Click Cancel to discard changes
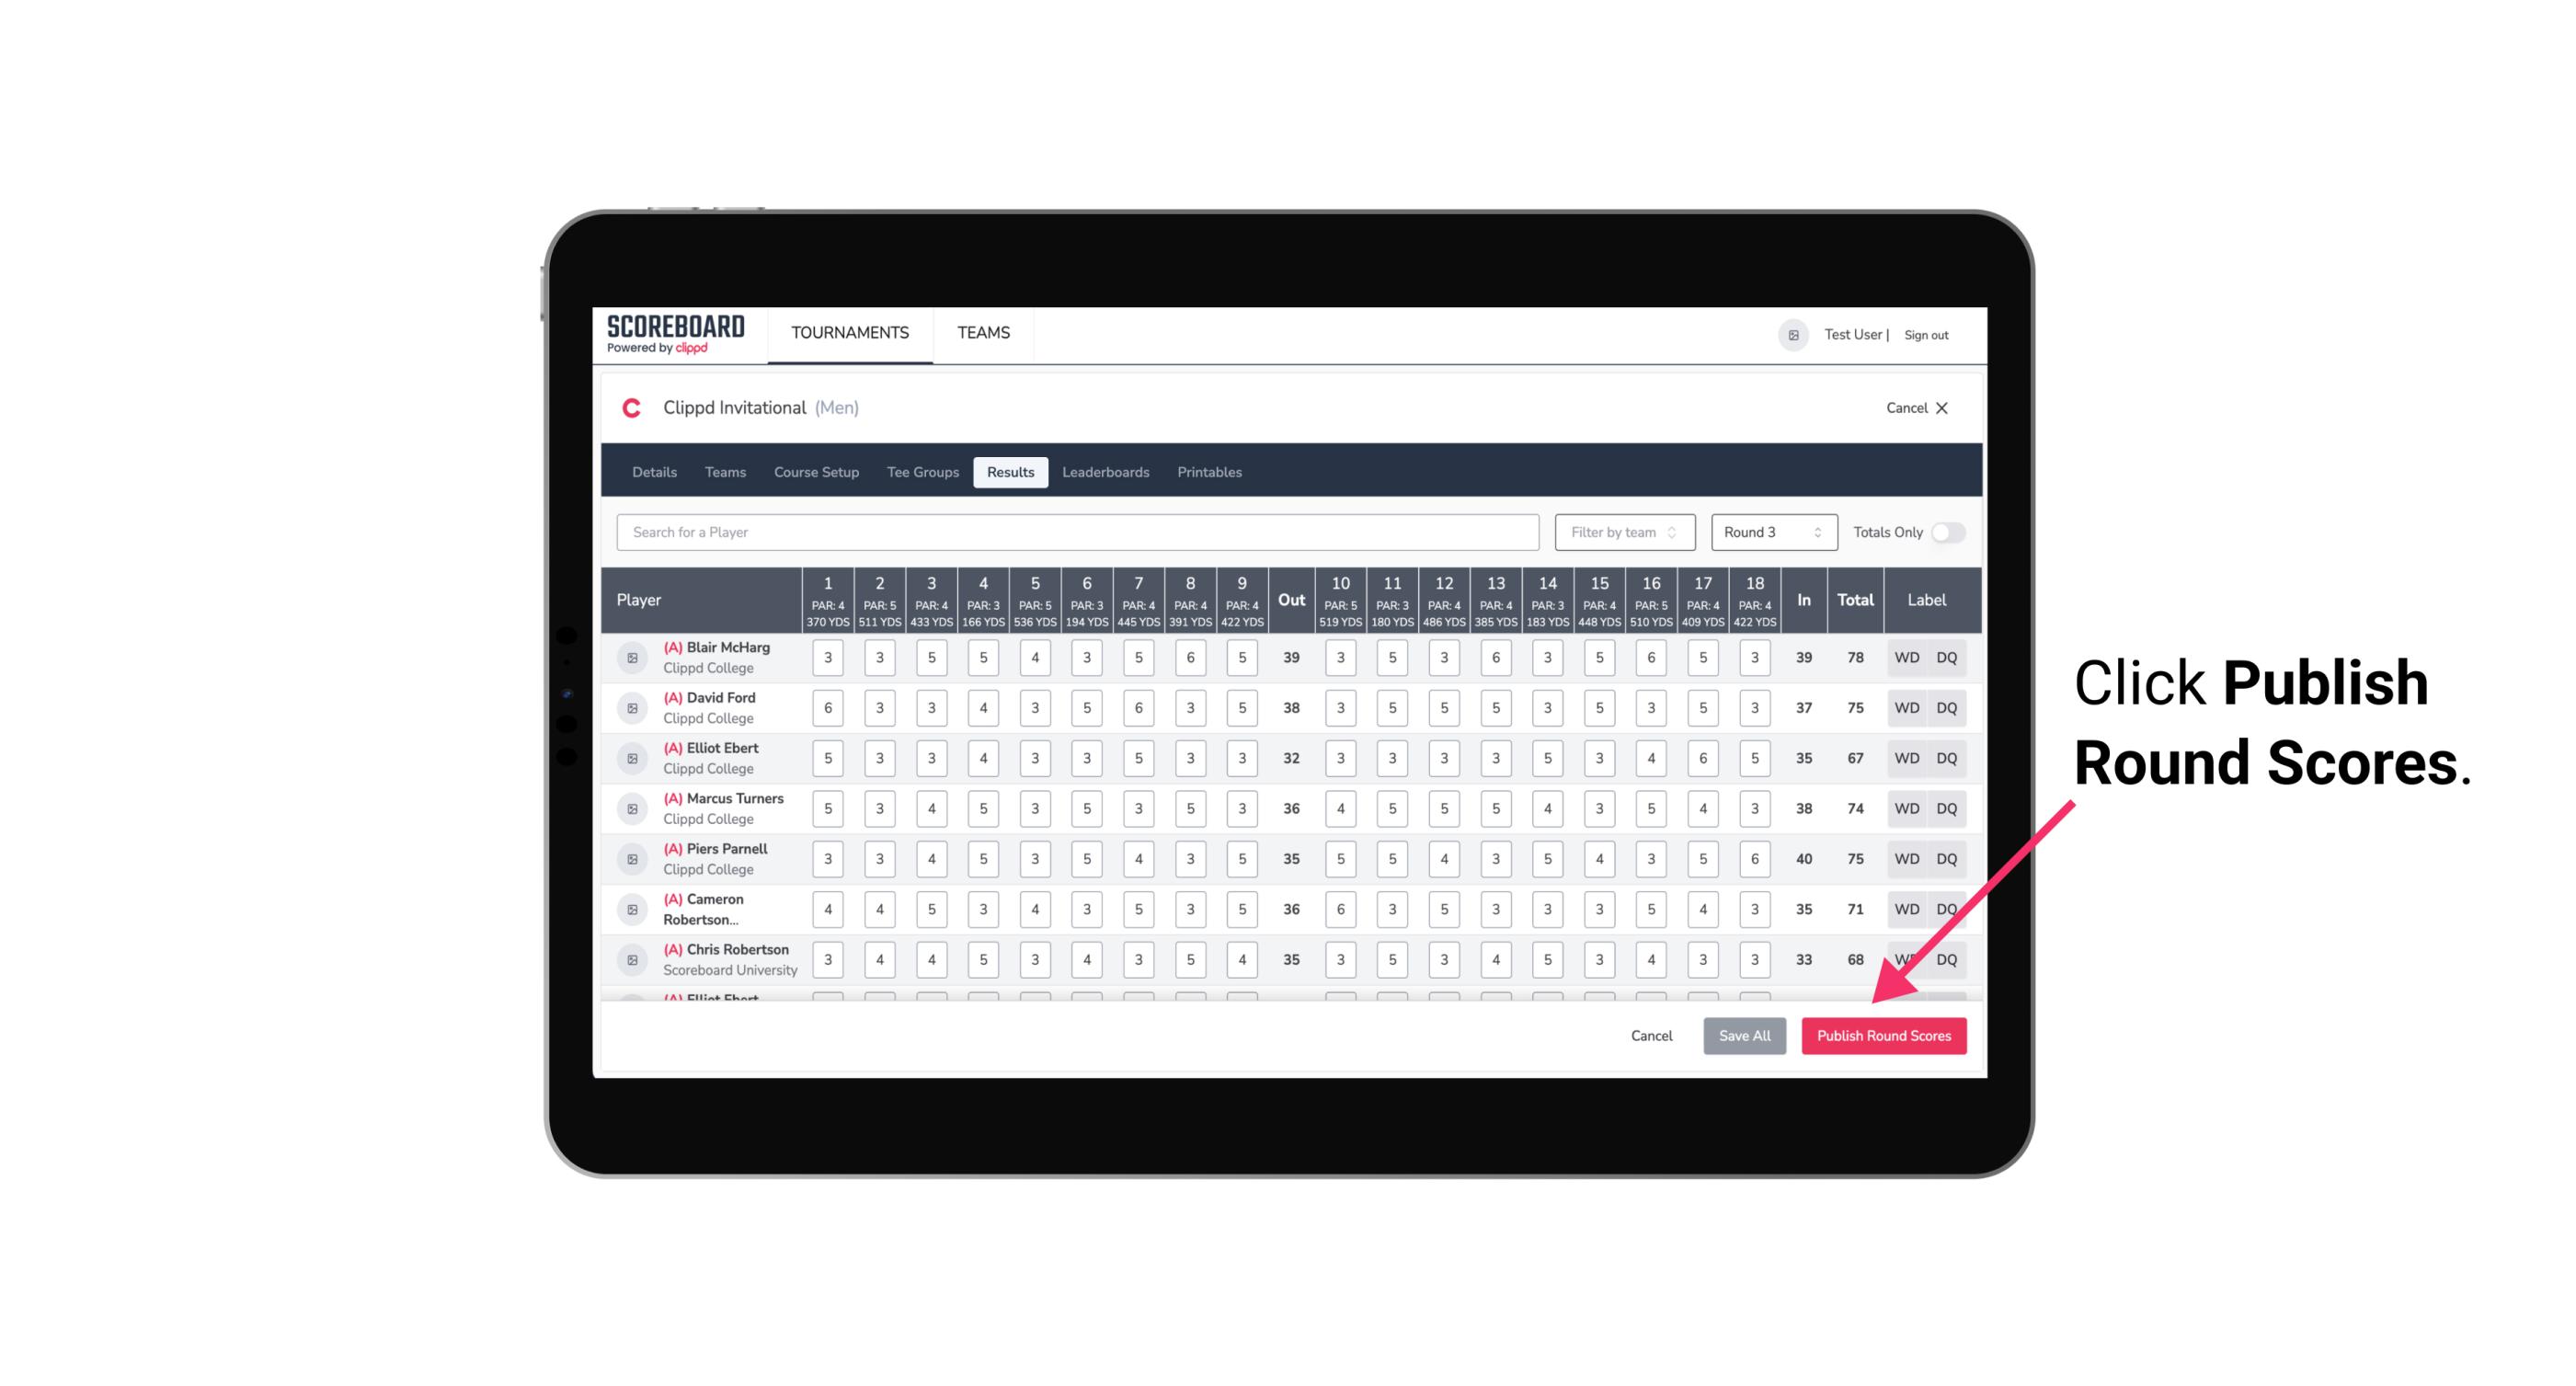2576x1386 pixels. click(x=1648, y=1035)
